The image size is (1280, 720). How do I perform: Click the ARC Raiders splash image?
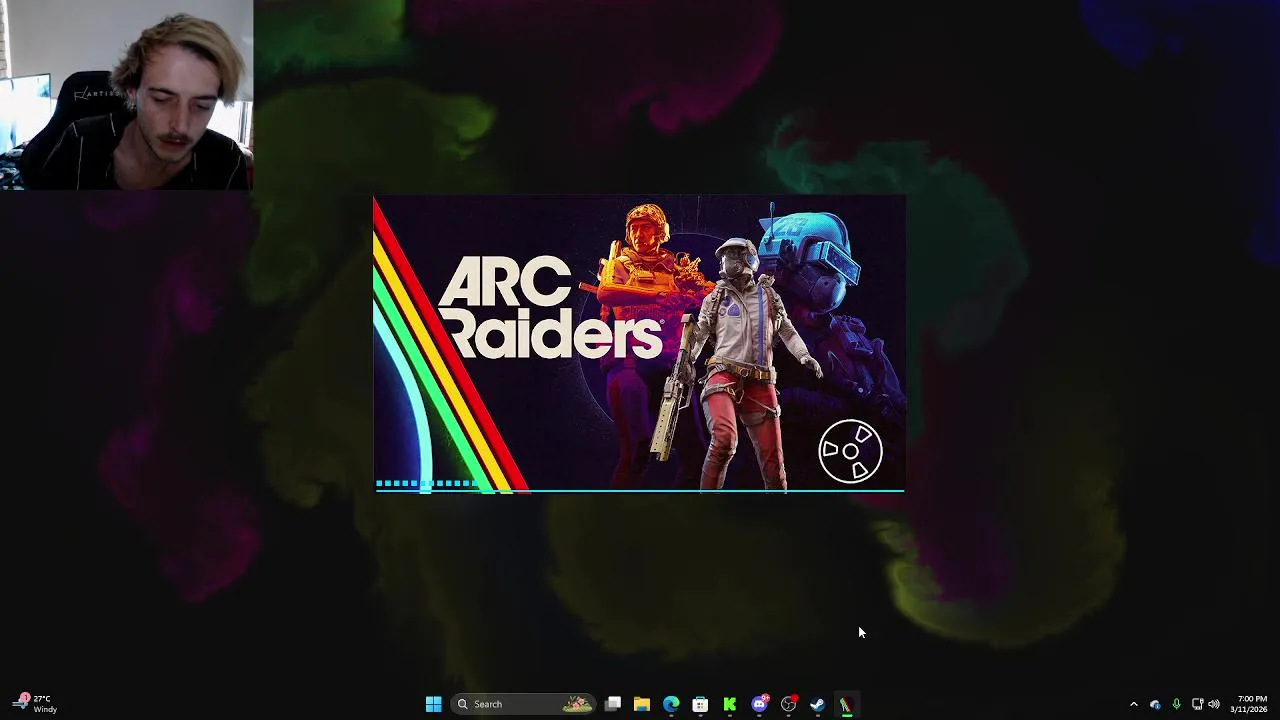[639, 344]
